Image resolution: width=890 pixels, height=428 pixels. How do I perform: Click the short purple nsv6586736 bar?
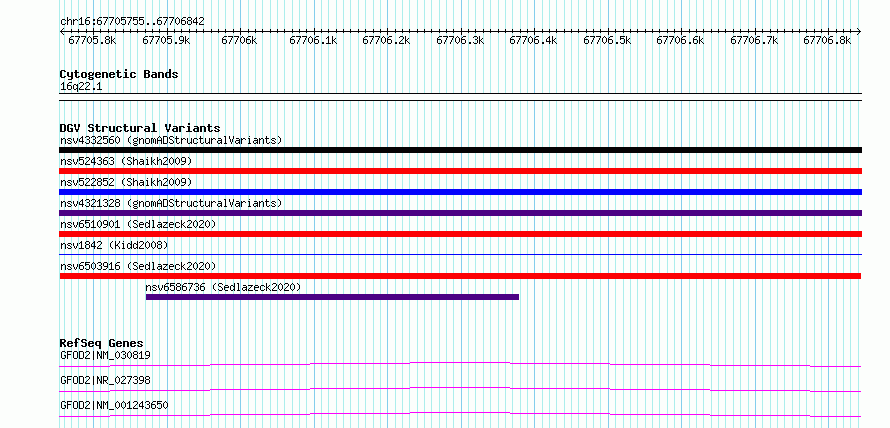[332, 297]
